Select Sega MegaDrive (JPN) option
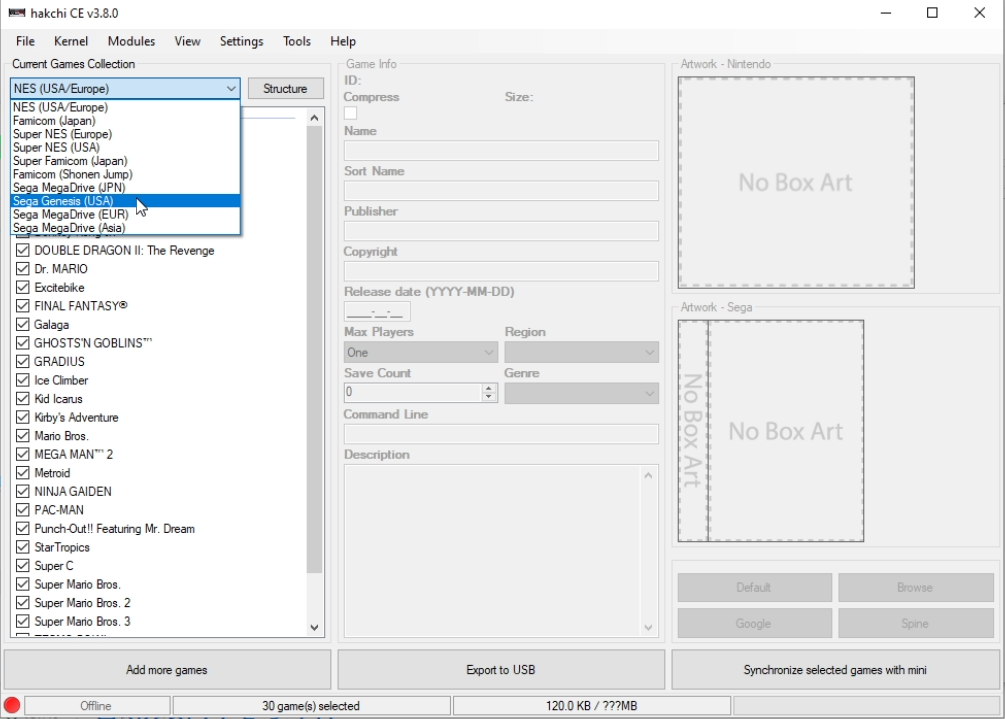The image size is (1005, 719). tap(126, 188)
